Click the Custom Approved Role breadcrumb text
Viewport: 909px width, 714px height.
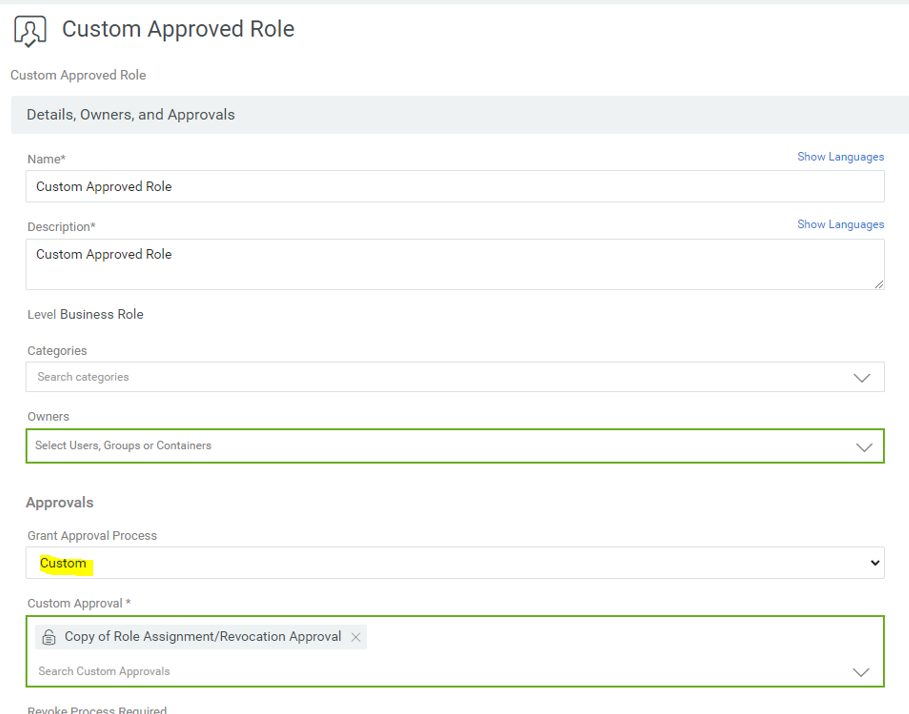tap(78, 75)
